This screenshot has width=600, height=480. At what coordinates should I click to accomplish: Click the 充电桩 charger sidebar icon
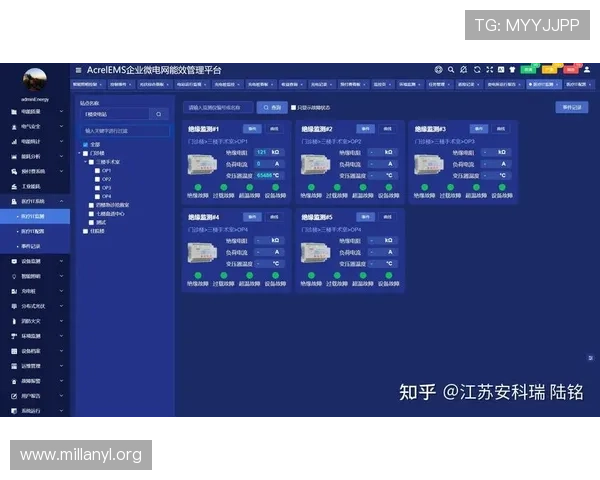[x=14, y=291]
